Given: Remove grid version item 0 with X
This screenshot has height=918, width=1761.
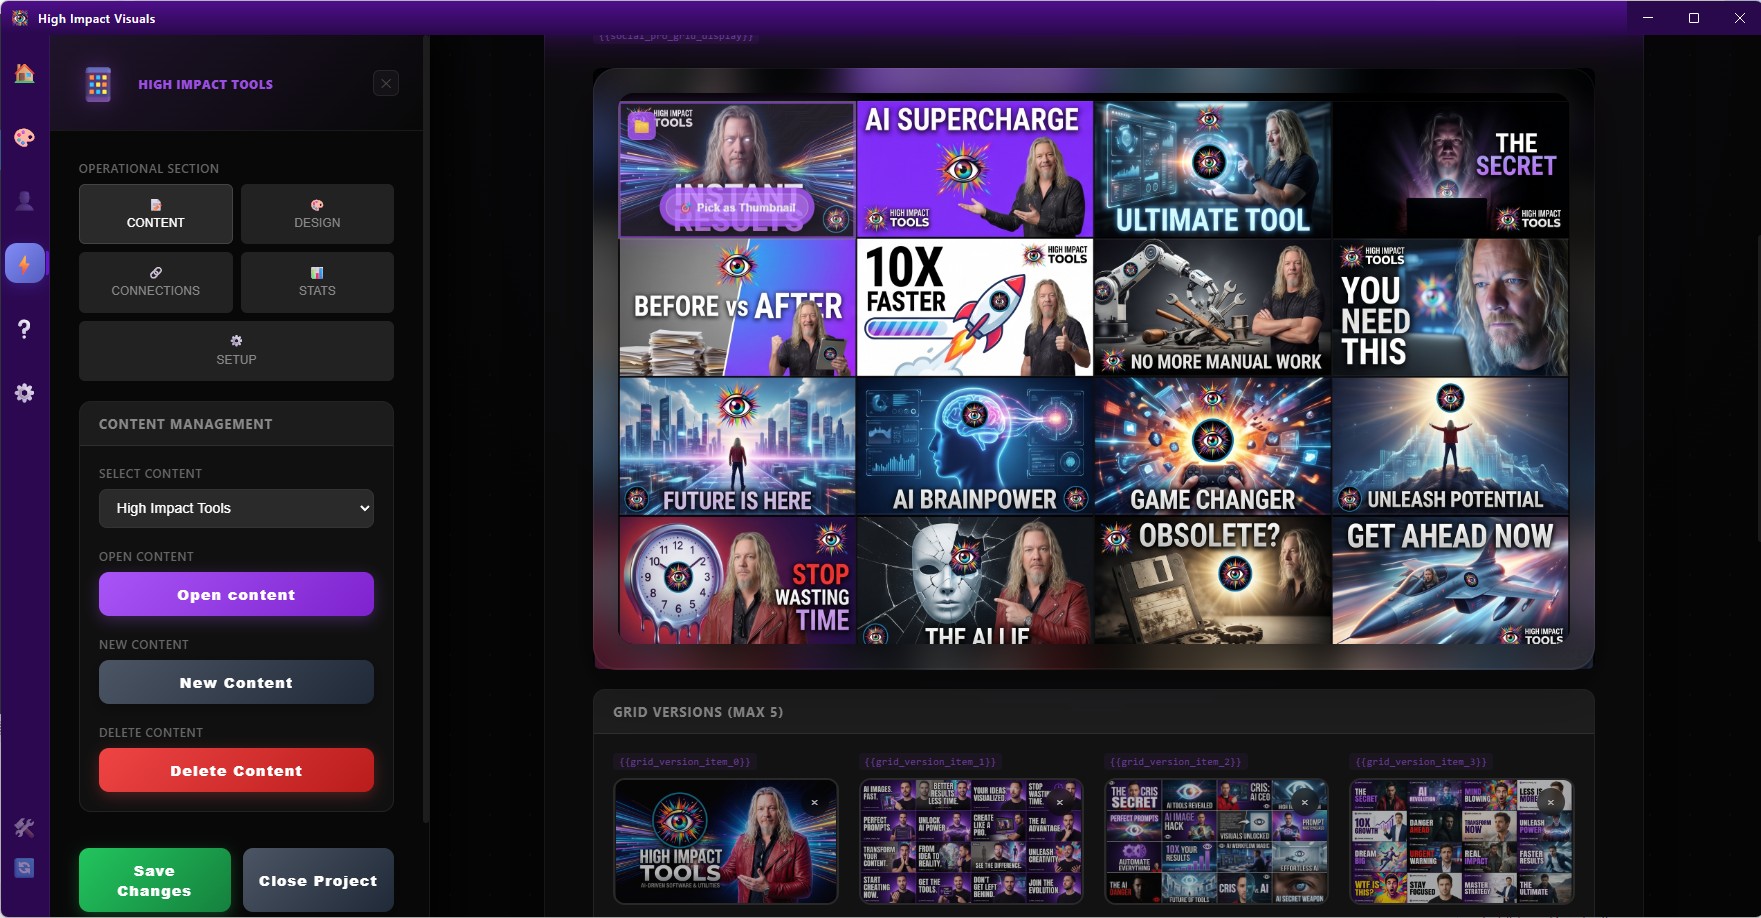Looking at the screenshot, I should (815, 802).
